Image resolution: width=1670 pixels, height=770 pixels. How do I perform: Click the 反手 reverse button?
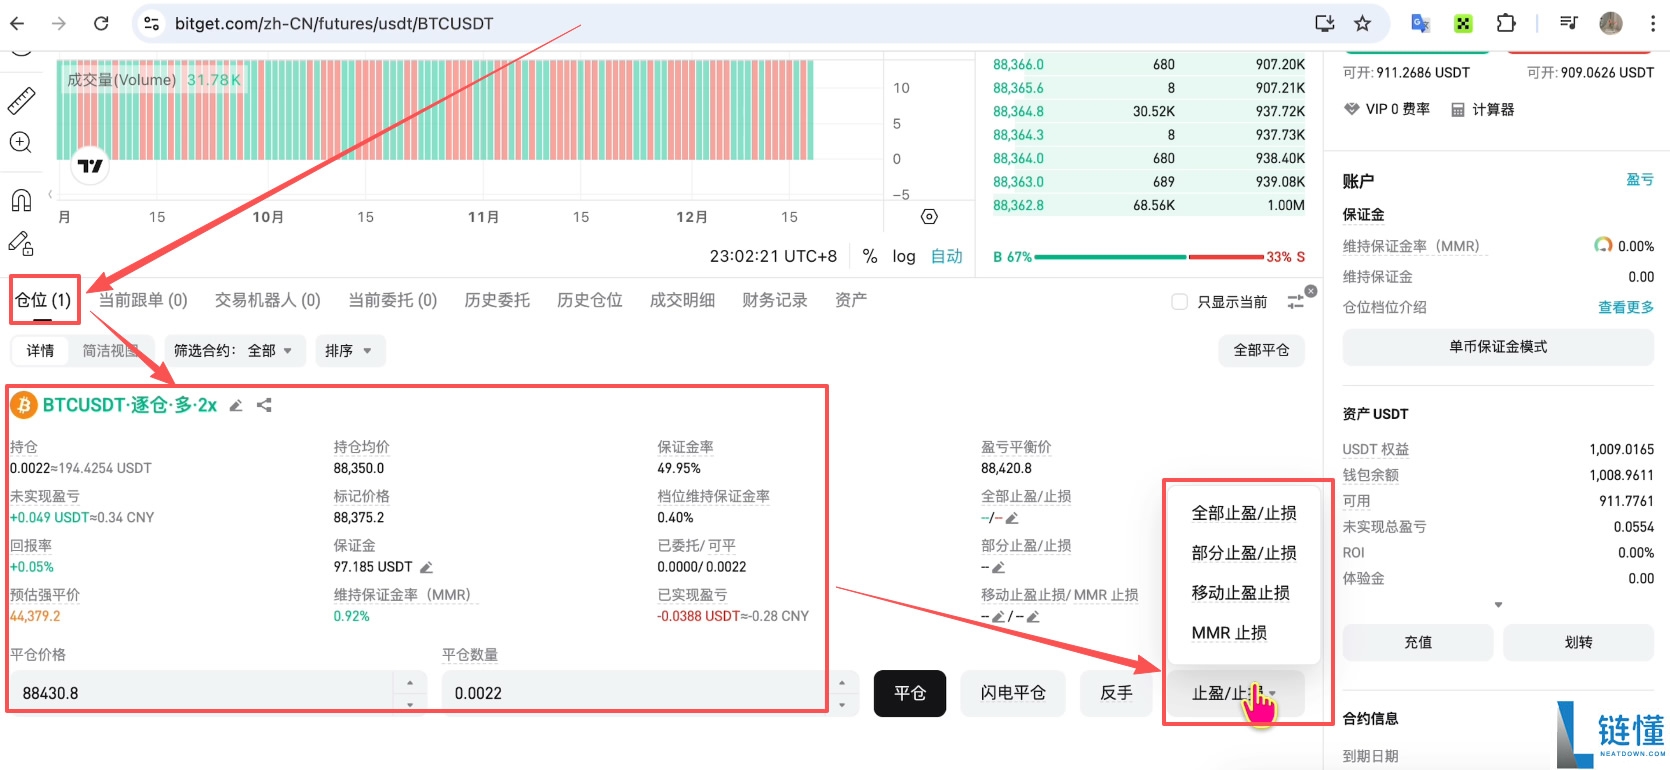pyautogui.click(x=1116, y=693)
